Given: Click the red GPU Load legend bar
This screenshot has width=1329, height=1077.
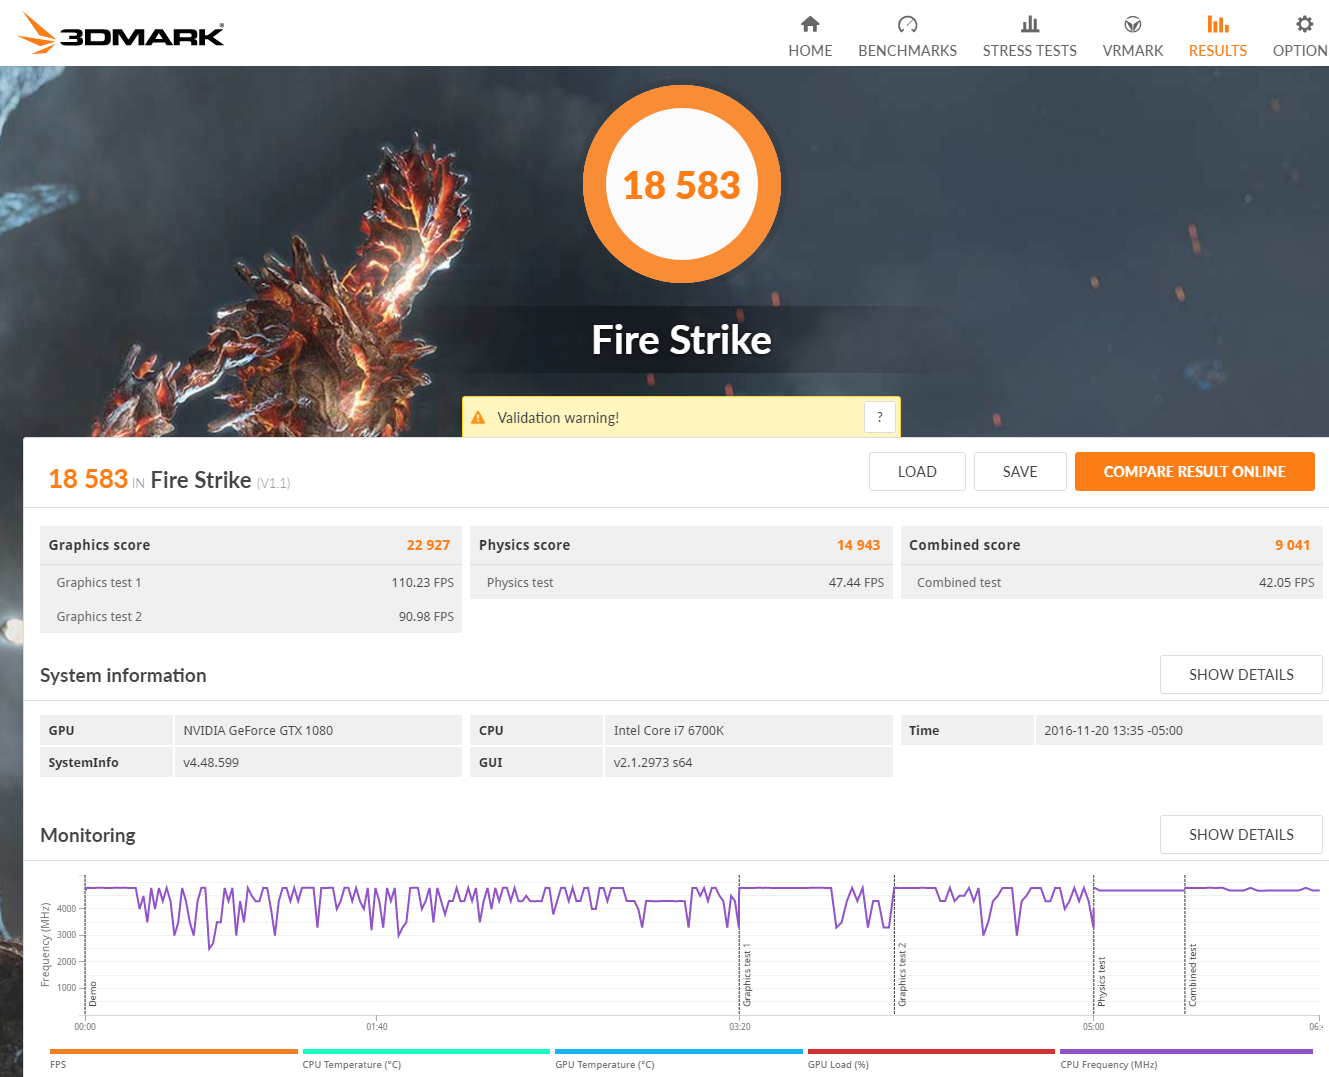Looking at the screenshot, I should [x=931, y=1051].
